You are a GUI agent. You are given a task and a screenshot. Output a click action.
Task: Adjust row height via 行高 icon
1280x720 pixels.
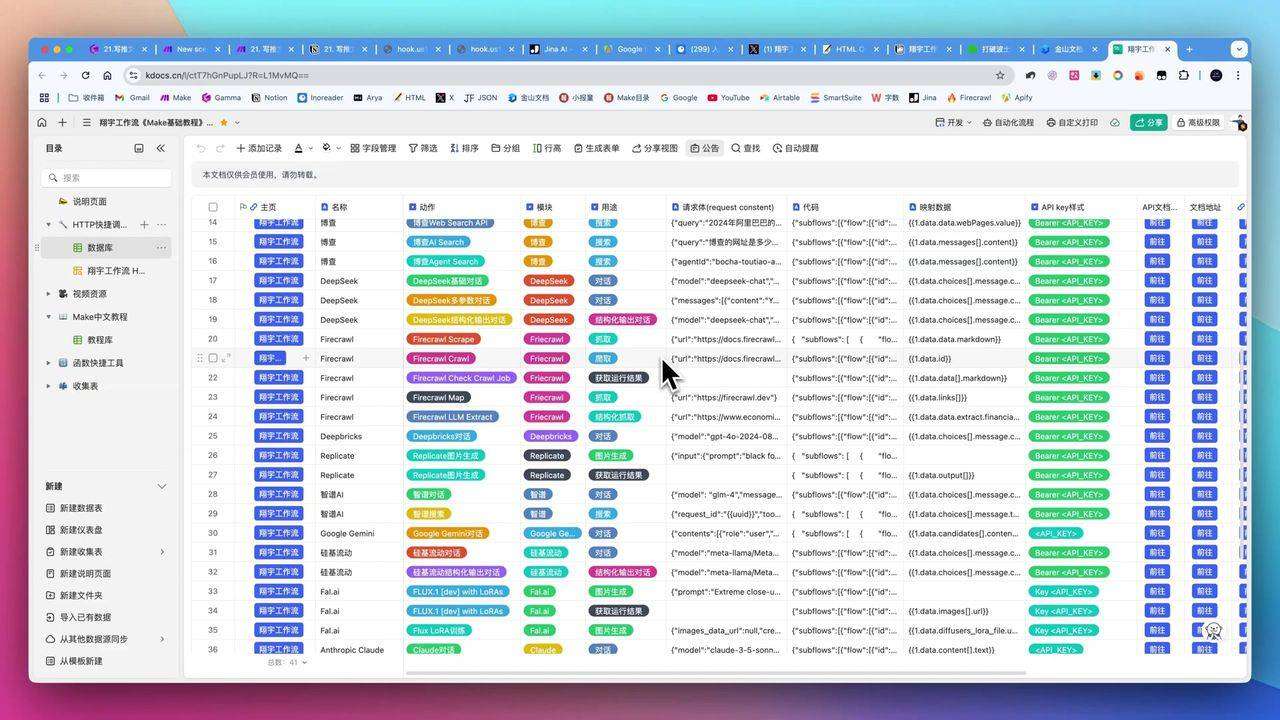pos(547,148)
